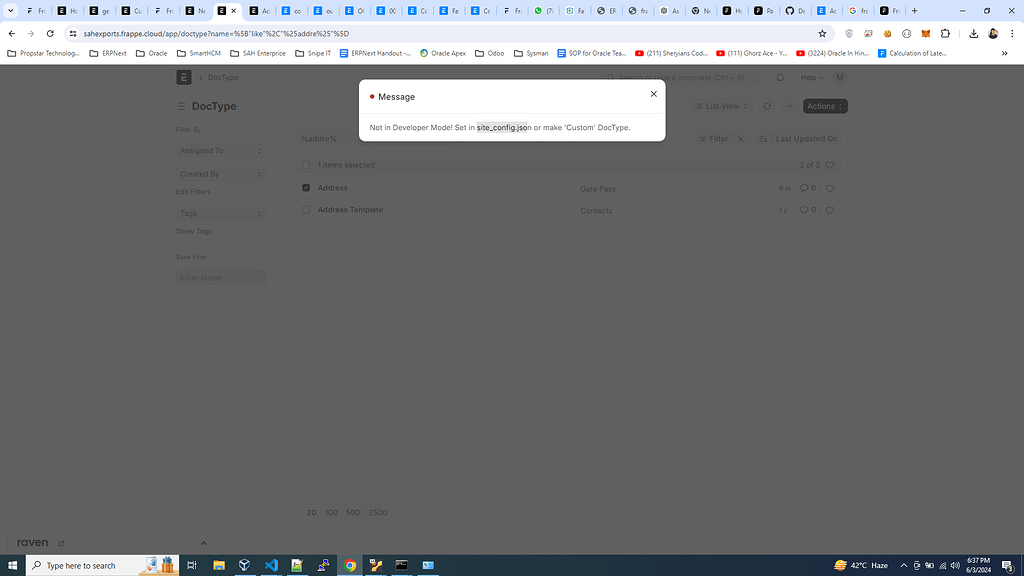Open the ellipsis menu next to refresh

[x=789, y=106]
